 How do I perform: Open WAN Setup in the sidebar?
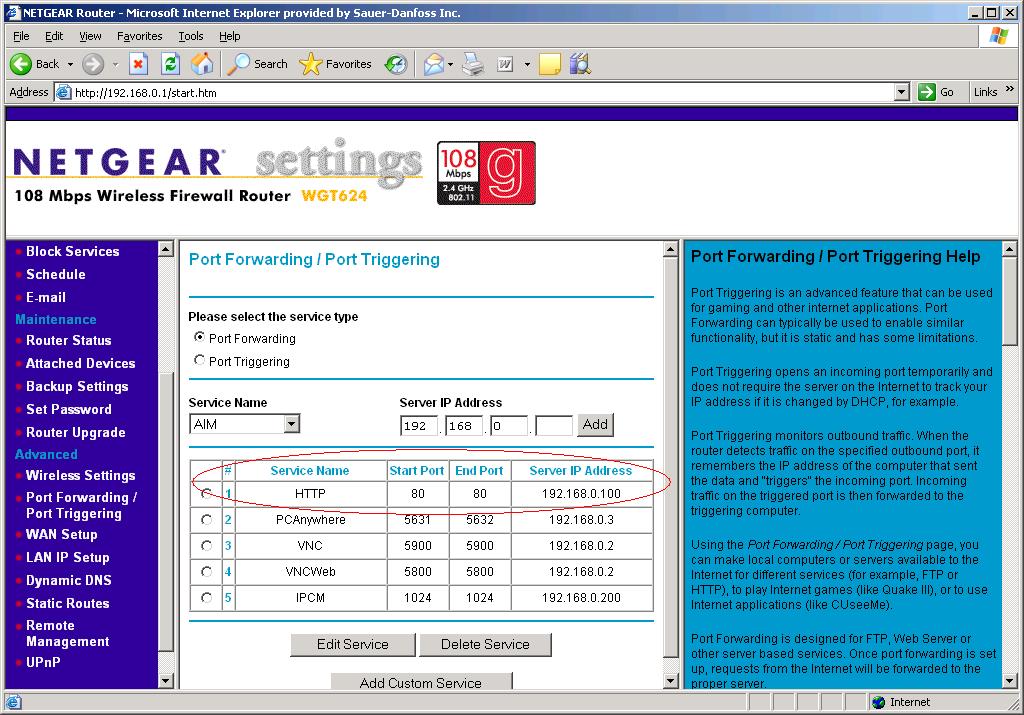(x=61, y=534)
